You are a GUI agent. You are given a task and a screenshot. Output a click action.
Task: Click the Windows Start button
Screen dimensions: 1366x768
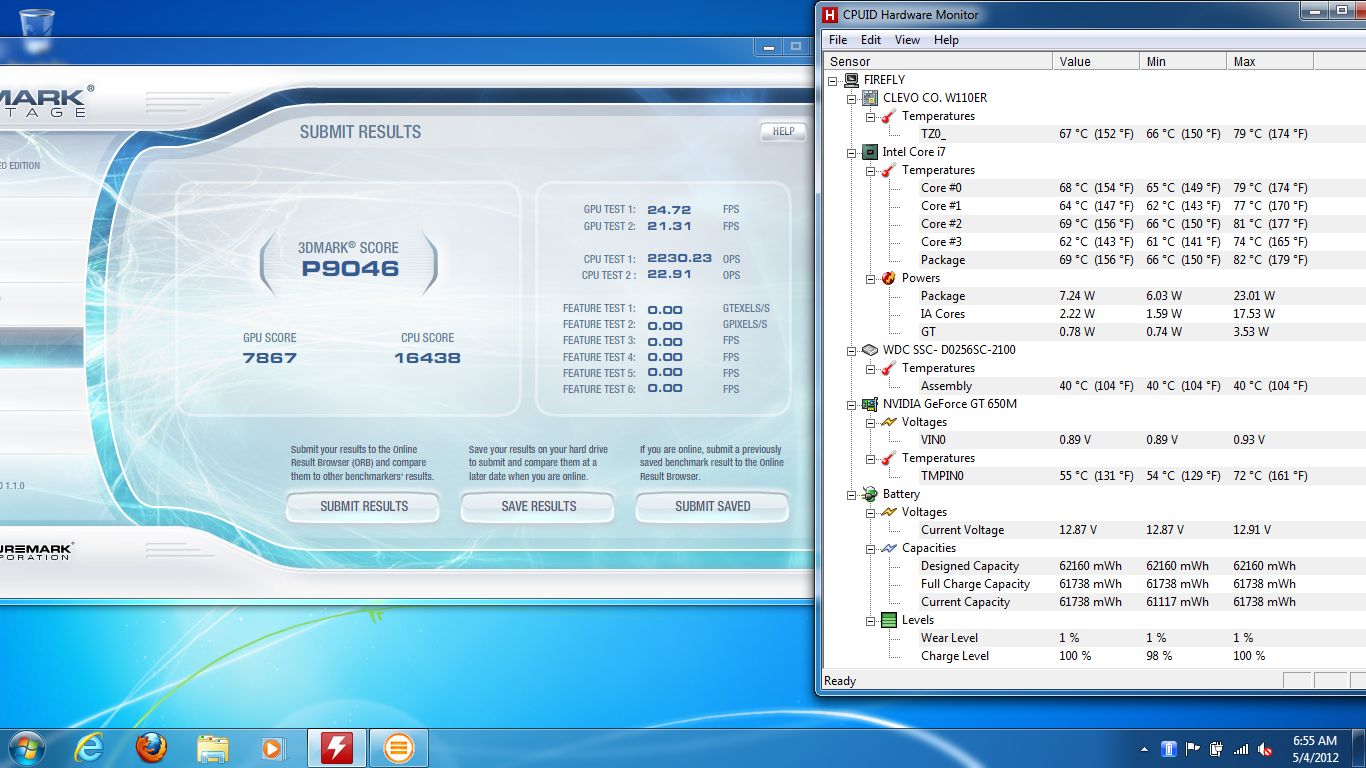point(26,748)
